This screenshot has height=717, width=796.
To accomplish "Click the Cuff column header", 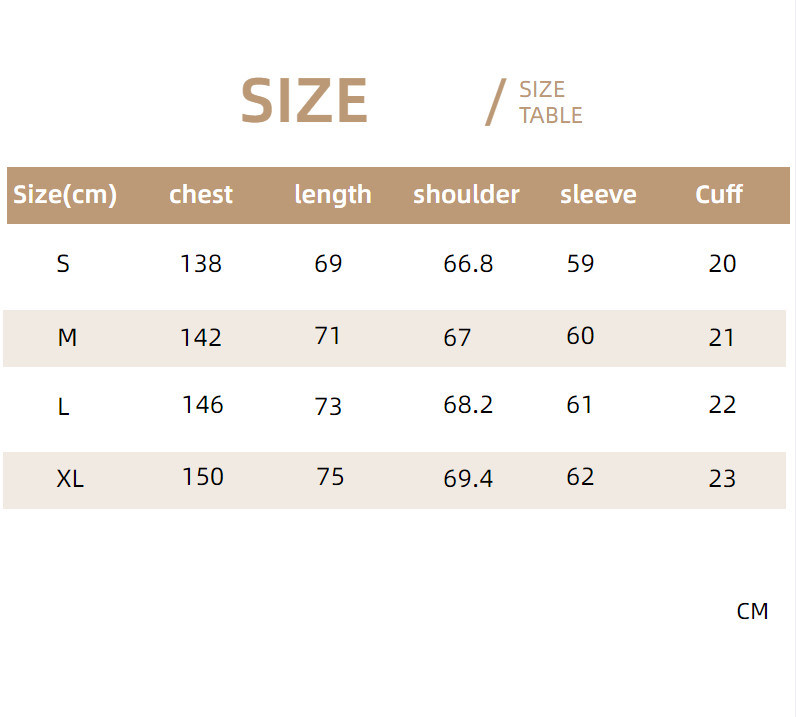I will click(719, 194).
